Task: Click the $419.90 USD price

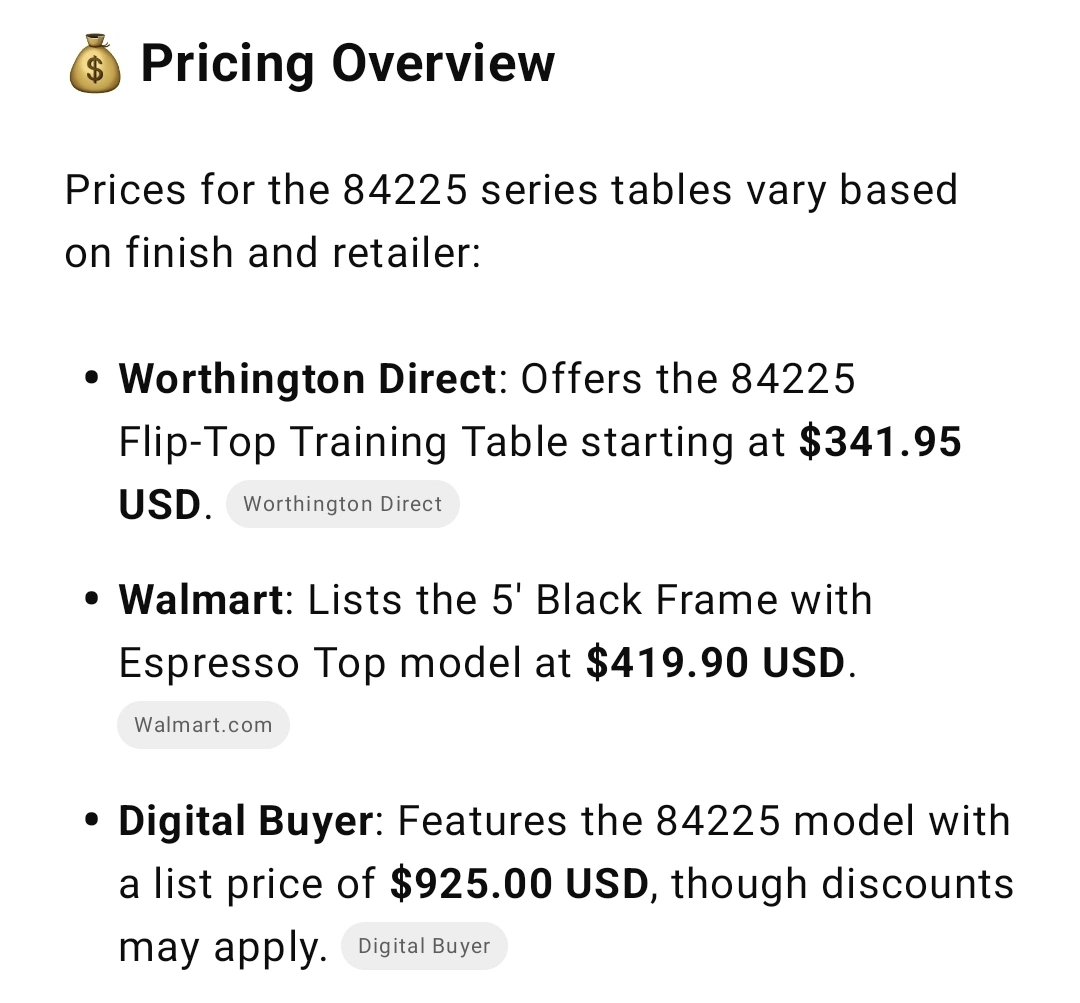Action: point(715,663)
